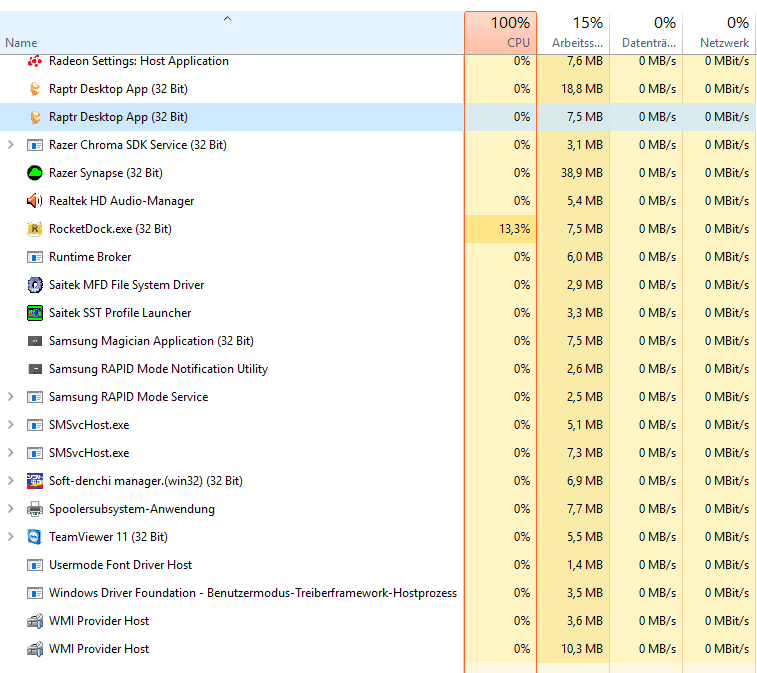Sort by the Arbeitsspeicher column header
The height and width of the screenshot is (673, 757).
pyautogui.click(x=573, y=33)
